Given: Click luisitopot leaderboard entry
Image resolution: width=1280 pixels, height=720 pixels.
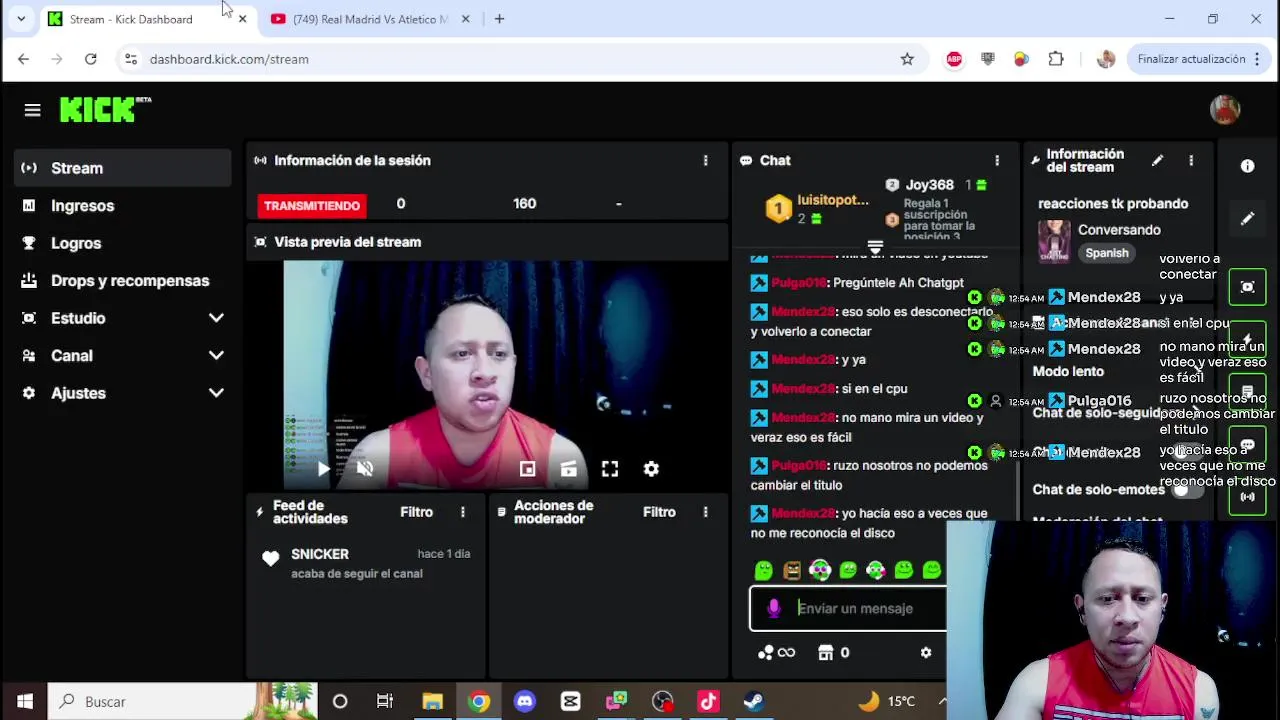Looking at the screenshot, I should (x=818, y=208).
